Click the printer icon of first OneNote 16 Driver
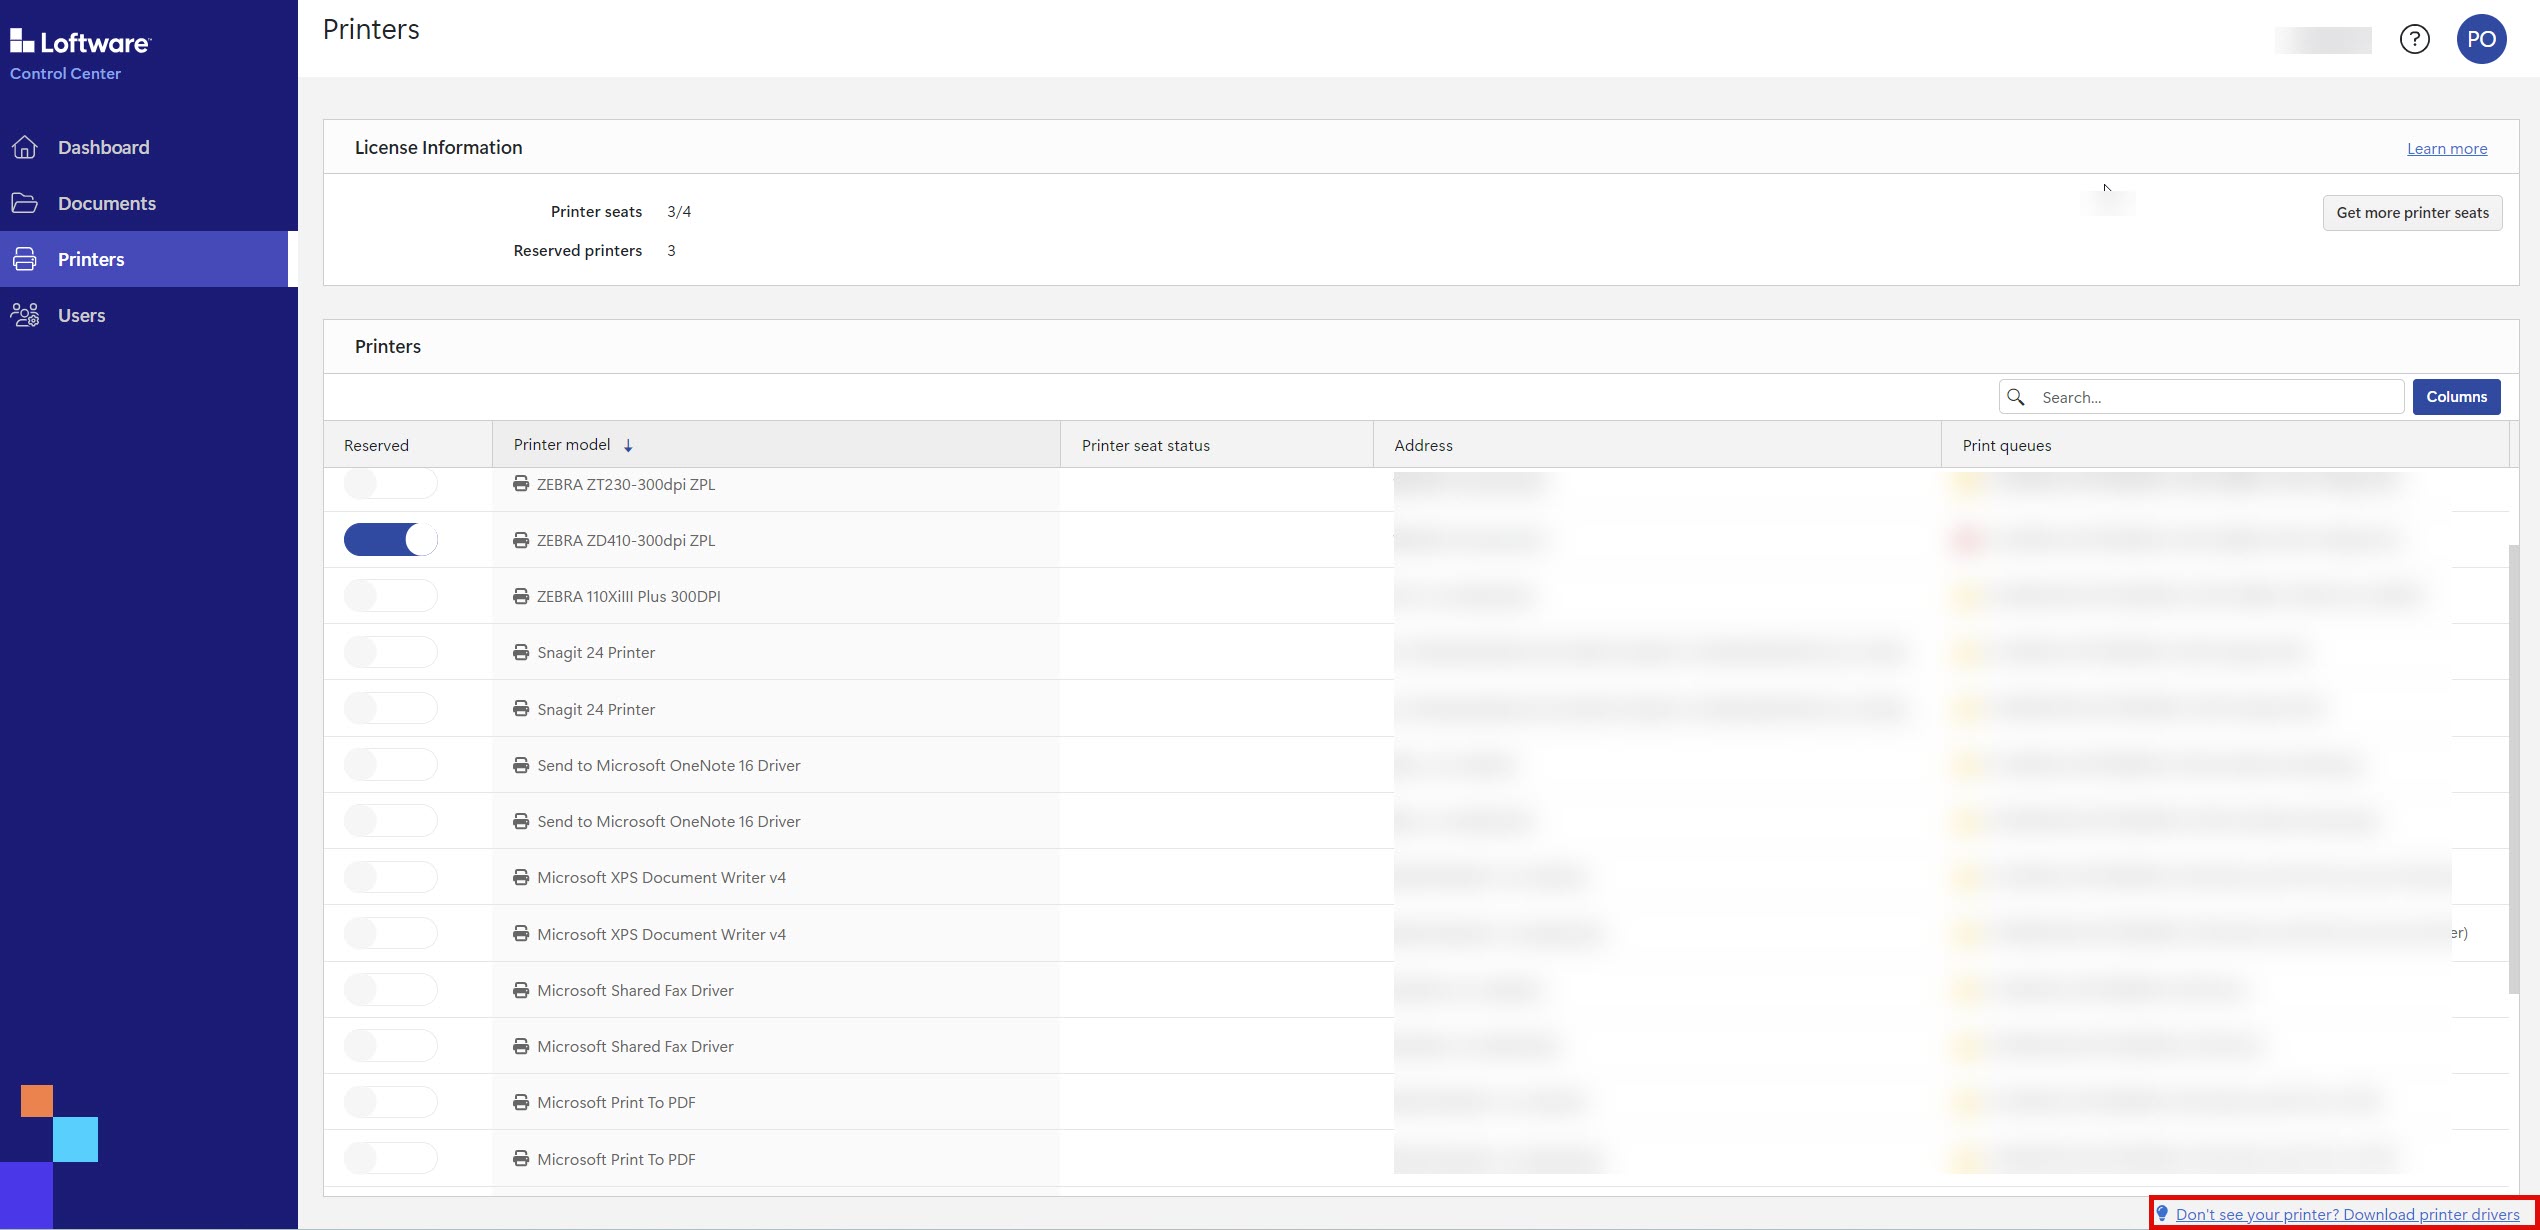Image resolution: width=2540 pixels, height=1230 pixels. point(521,765)
